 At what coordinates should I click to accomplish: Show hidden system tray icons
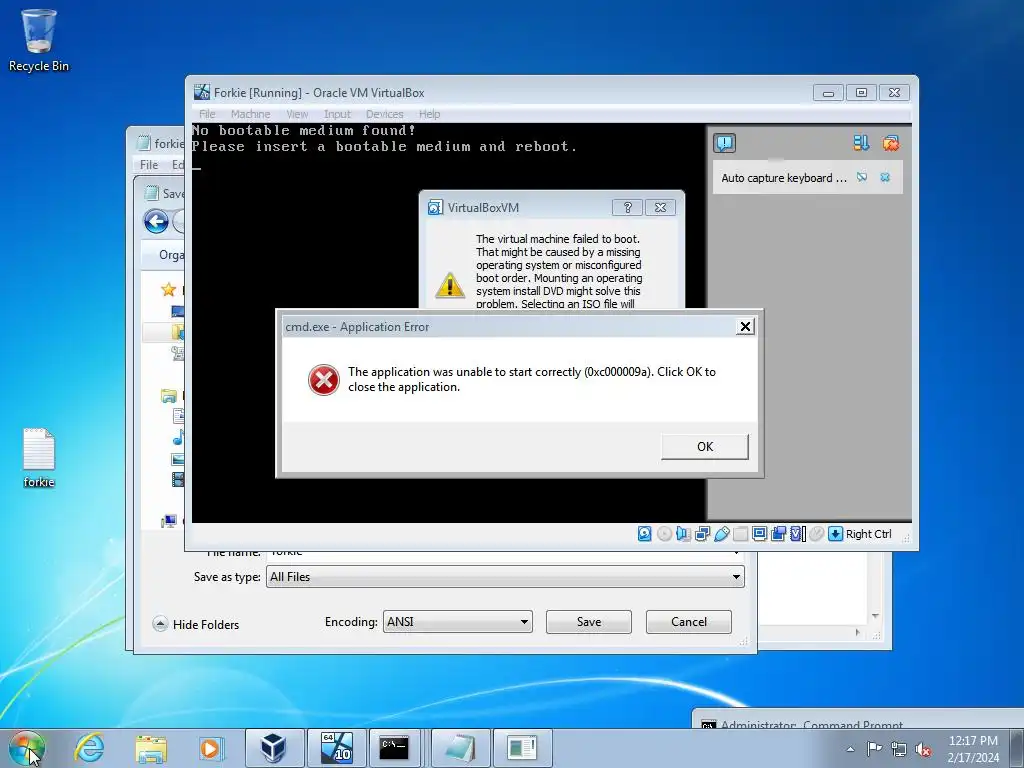point(850,749)
